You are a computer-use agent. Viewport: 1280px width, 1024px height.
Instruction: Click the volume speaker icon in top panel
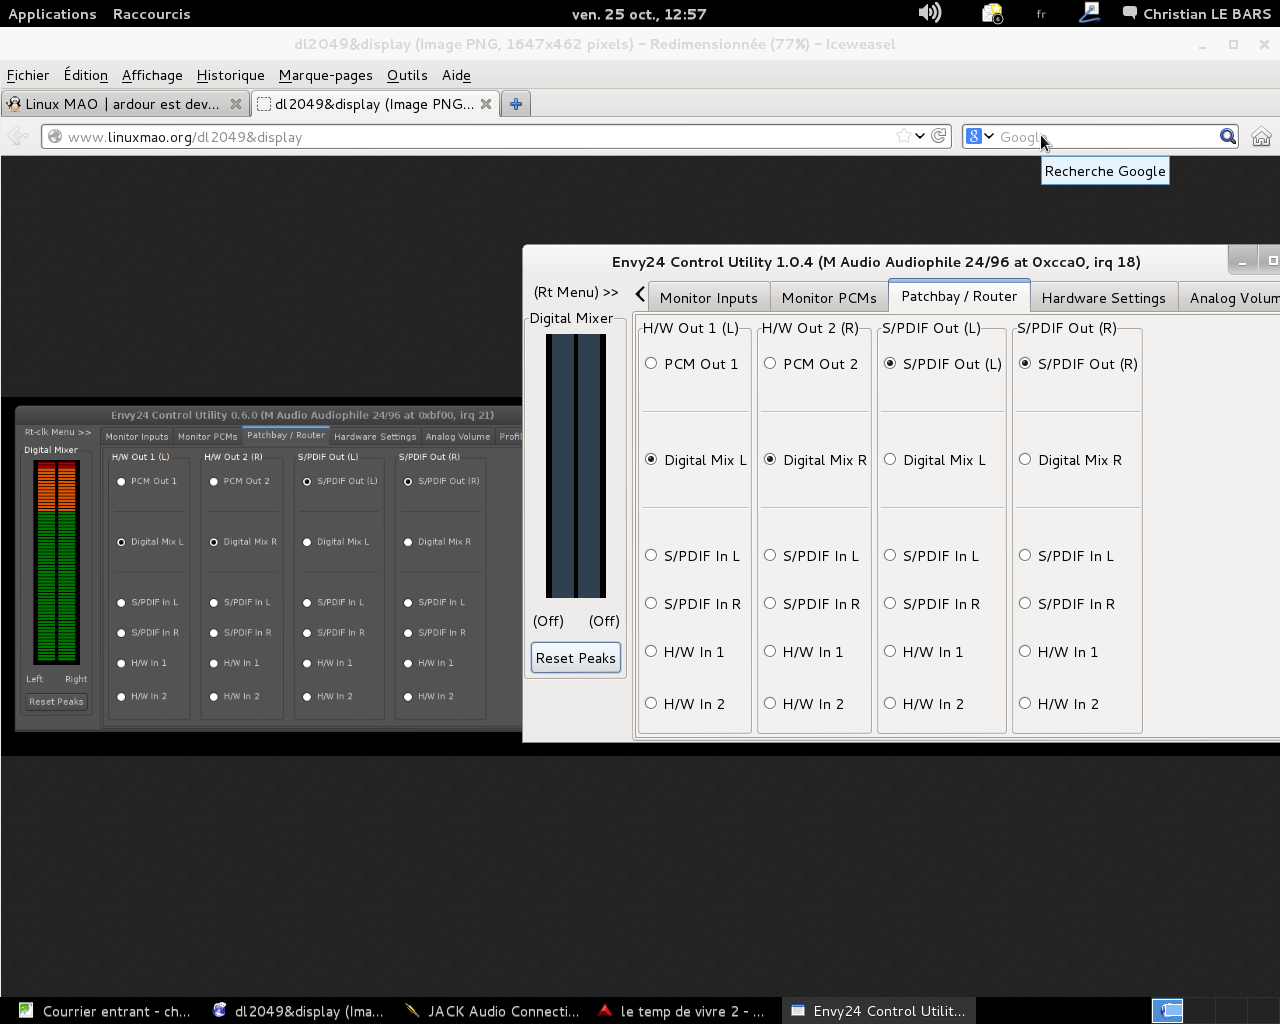click(930, 13)
